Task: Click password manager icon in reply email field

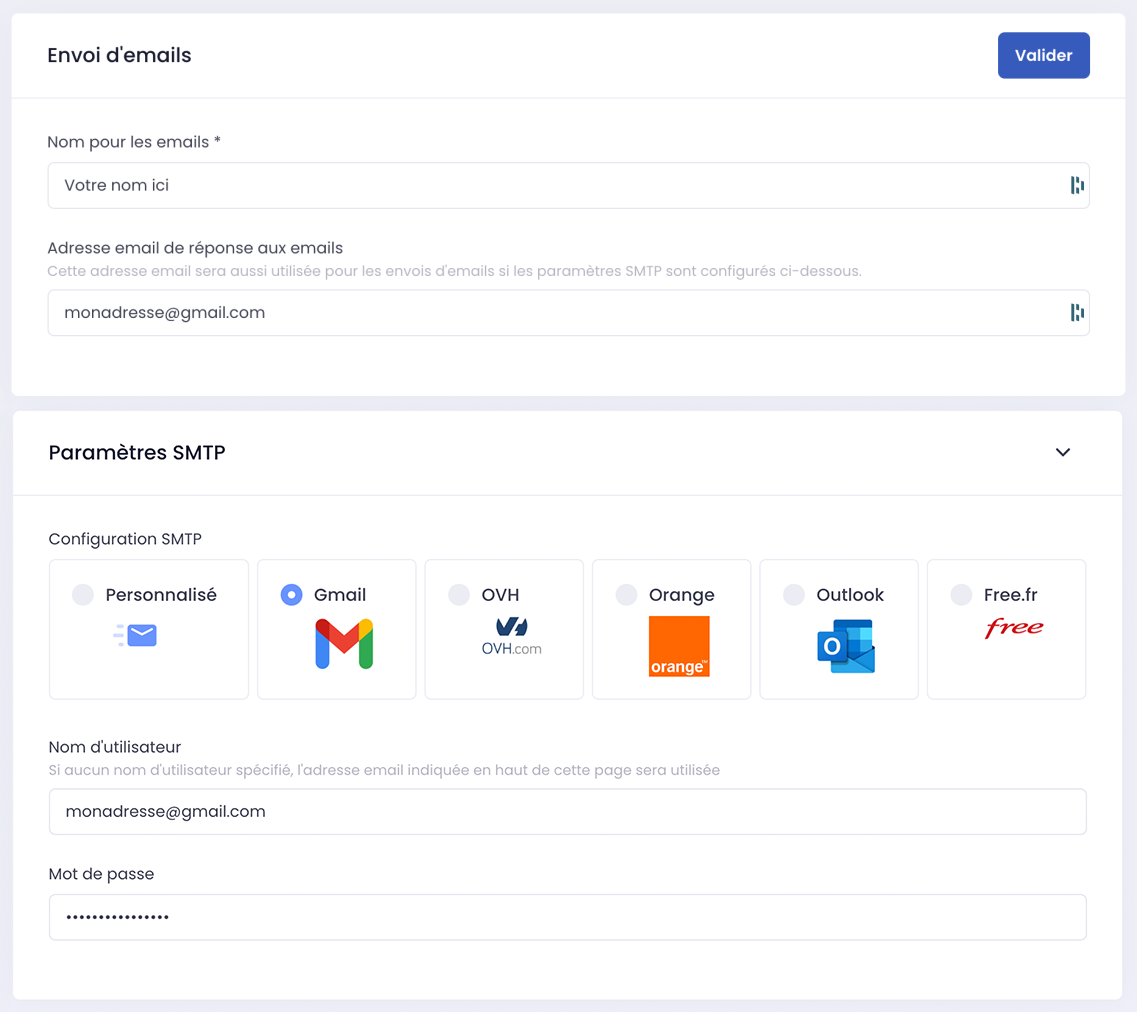Action: (x=1077, y=313)
